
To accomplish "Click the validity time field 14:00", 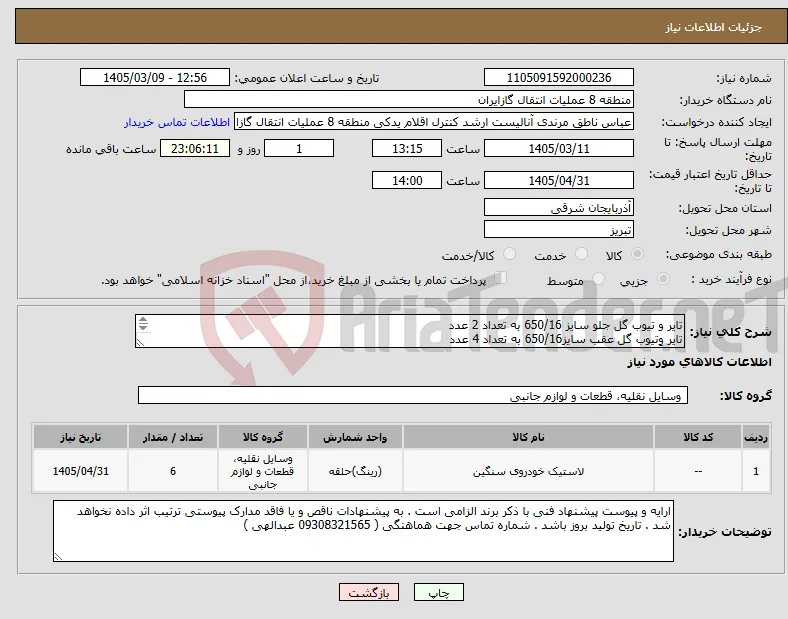I will (x=407, y=180).
